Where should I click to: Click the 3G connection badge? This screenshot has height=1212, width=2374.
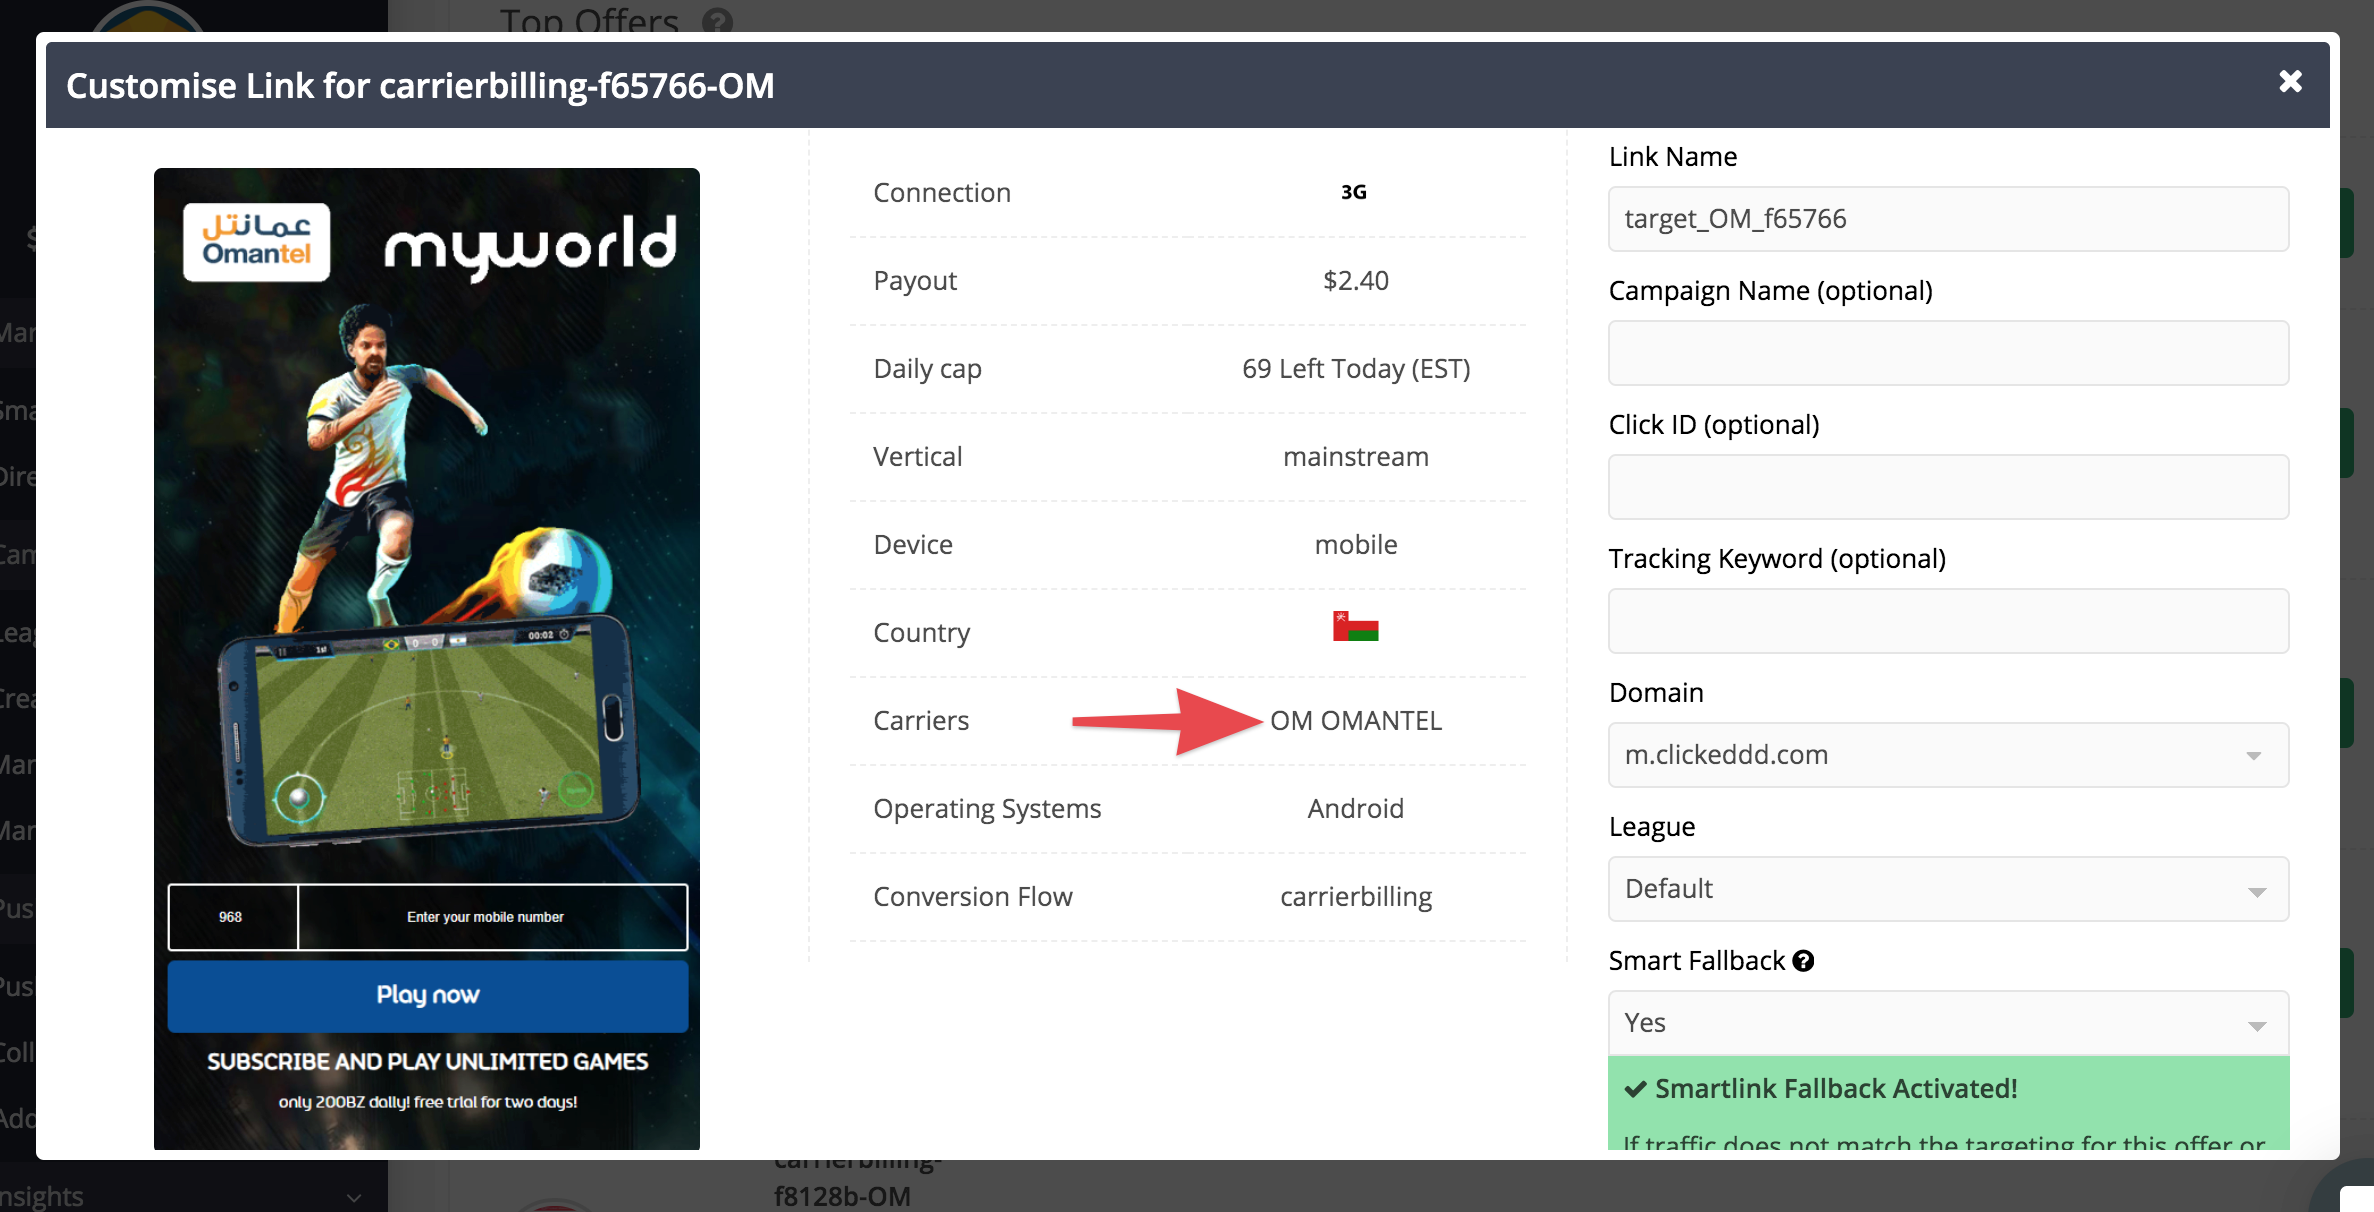1354,192
